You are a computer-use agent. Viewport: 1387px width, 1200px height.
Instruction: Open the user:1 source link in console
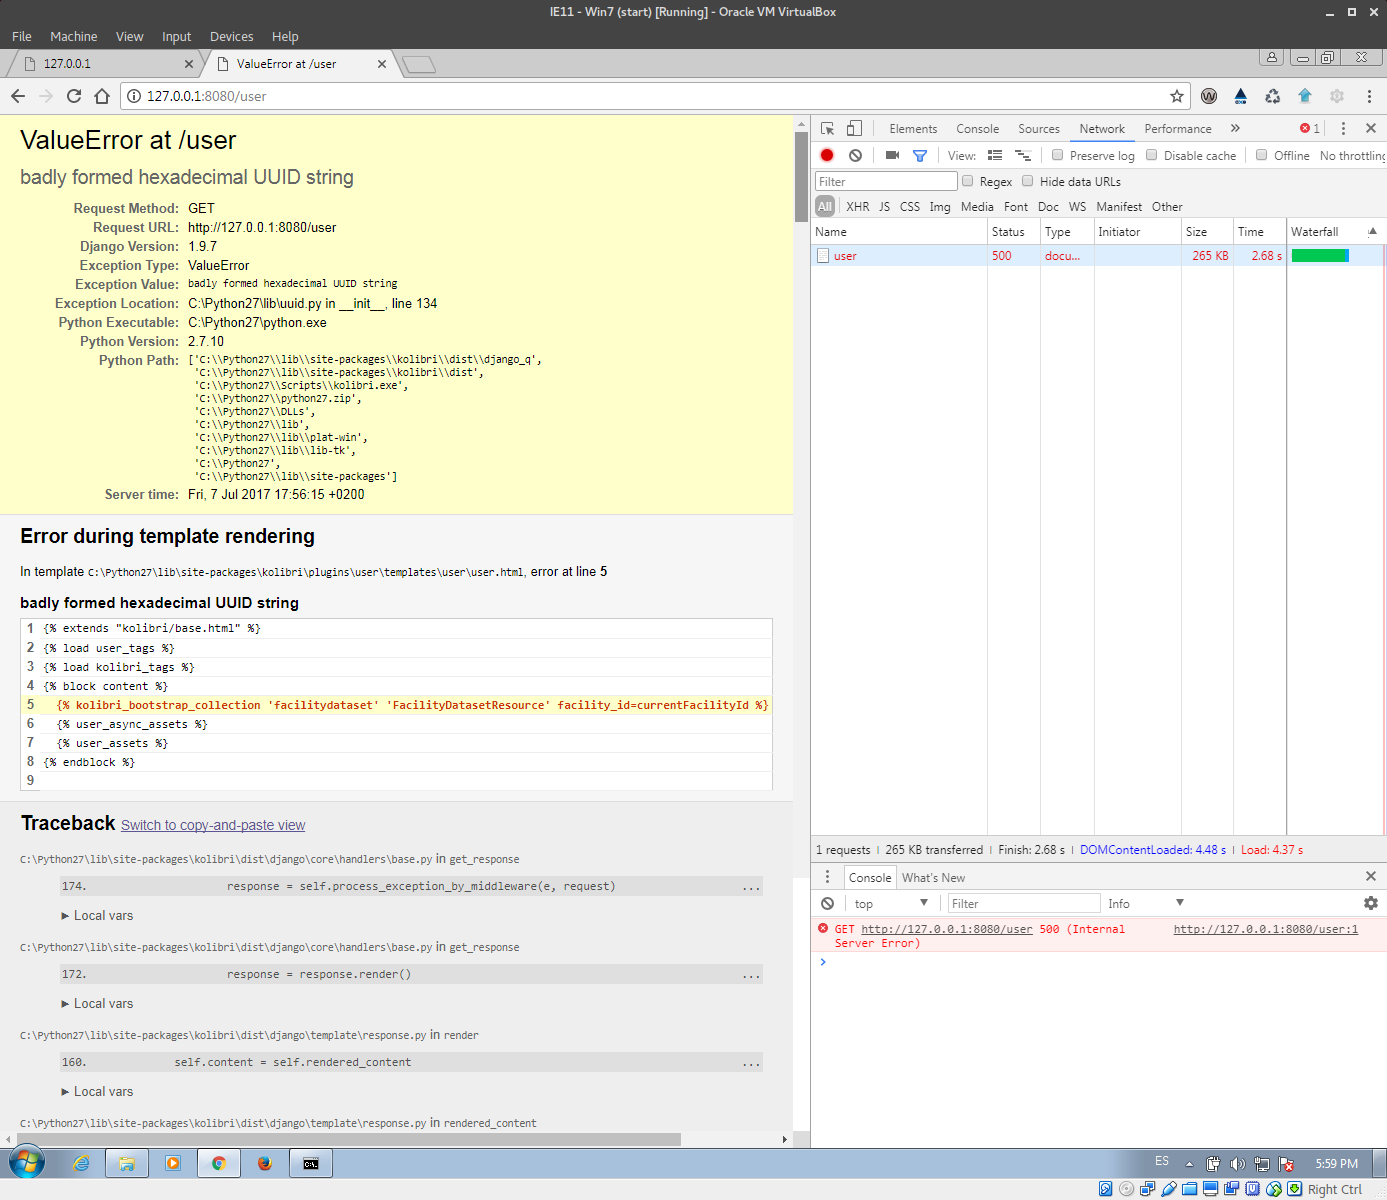click(1266, 929)
